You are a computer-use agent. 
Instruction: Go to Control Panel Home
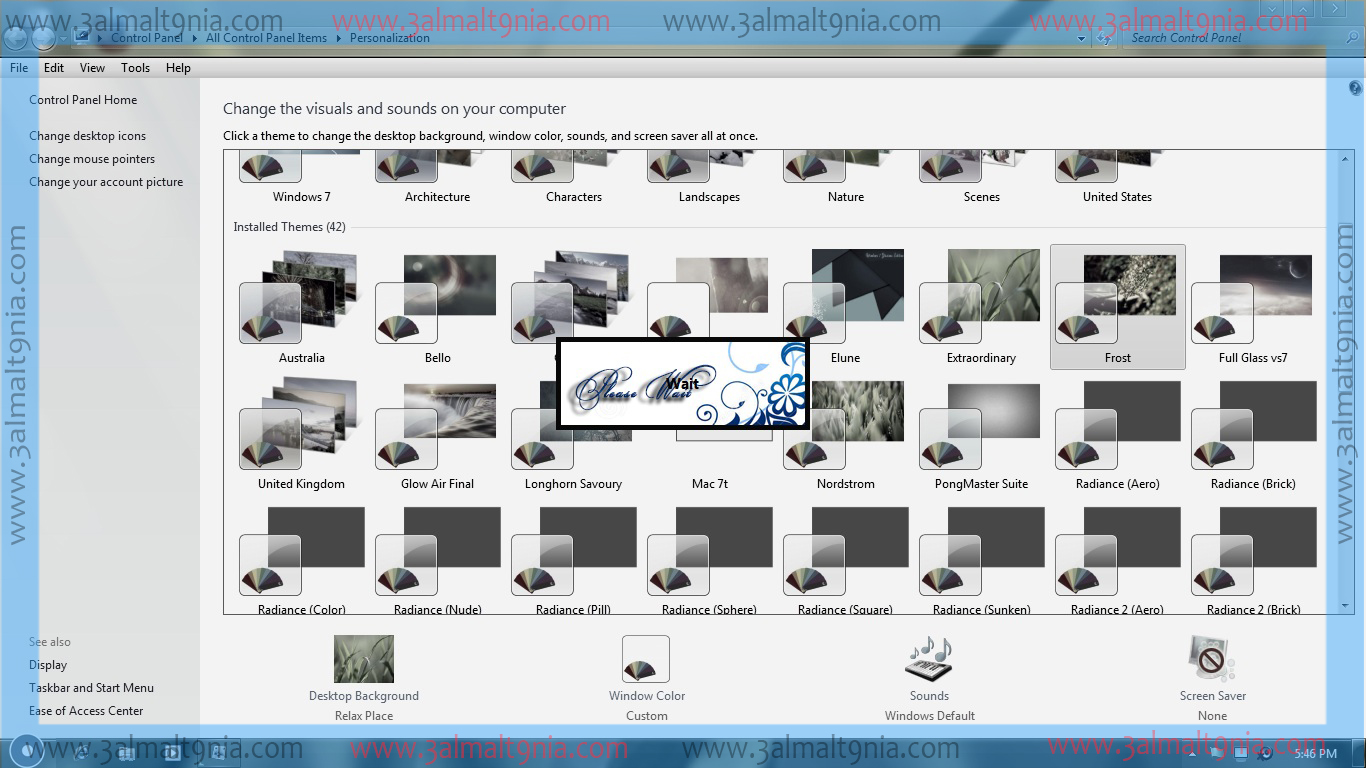click(83, 100)
